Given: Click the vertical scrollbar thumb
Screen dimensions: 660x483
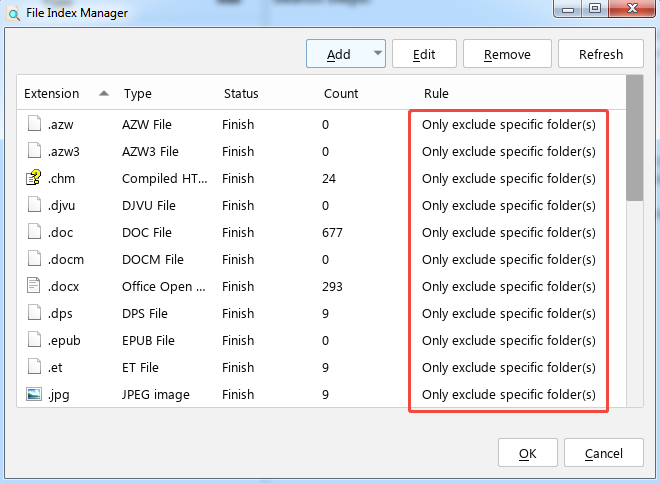Looking at the screenshot, I should point(634,140).
